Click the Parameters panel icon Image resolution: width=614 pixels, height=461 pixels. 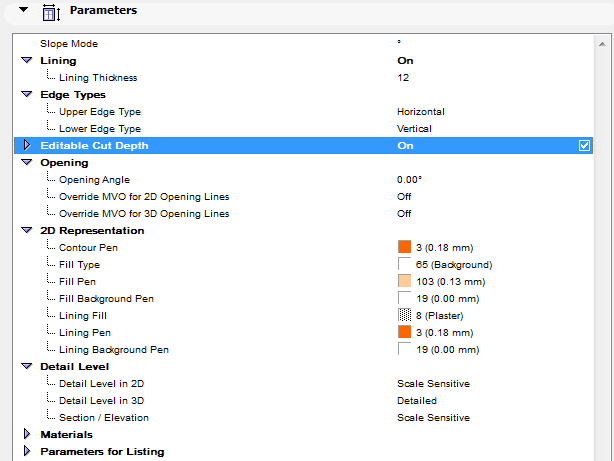pos(52,11)
